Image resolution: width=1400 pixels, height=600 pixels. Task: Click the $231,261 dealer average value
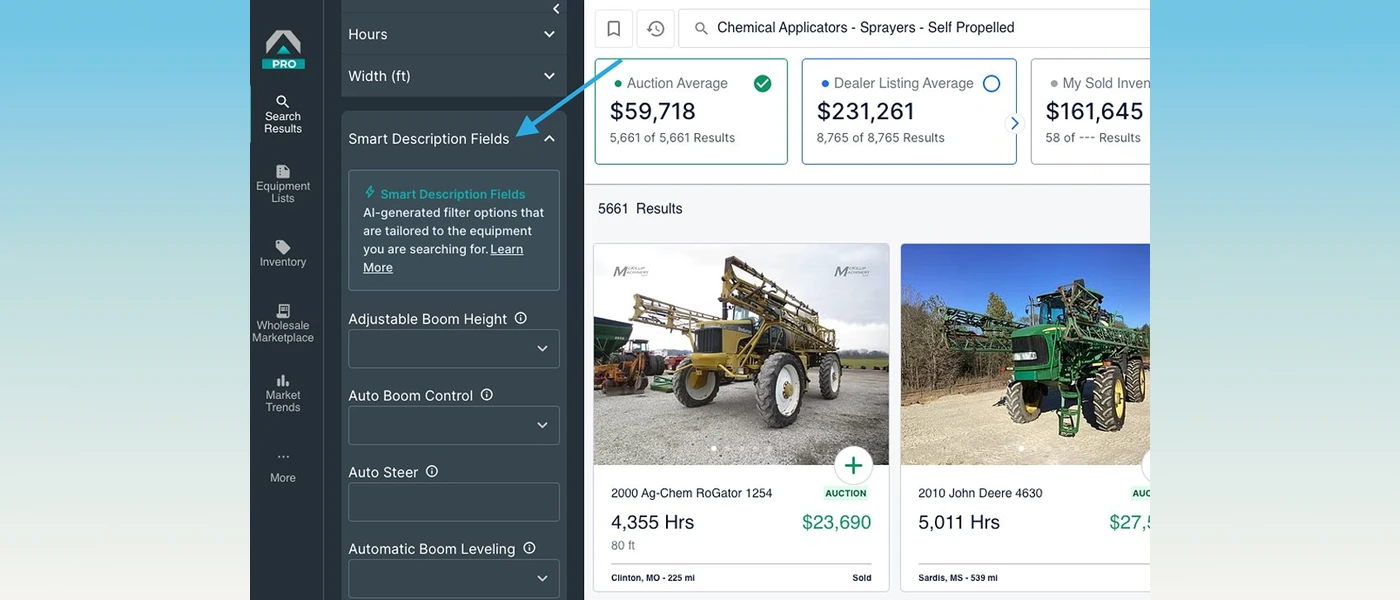point(866,111)
